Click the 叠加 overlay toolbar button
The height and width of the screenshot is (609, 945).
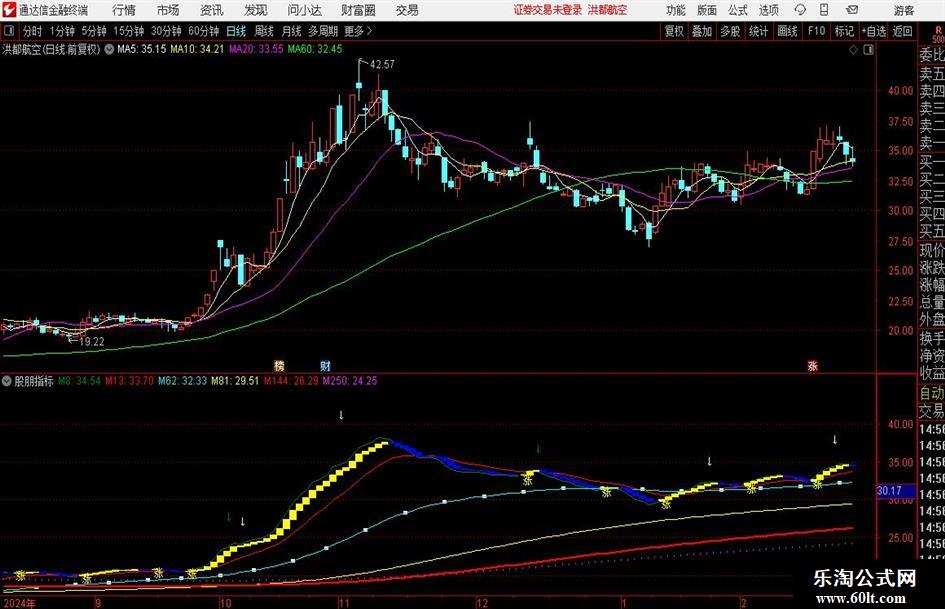tap(702, 31)
